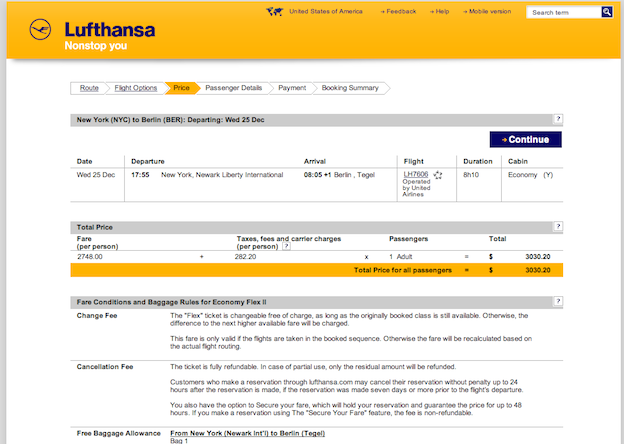Go back to the Route step
This screenshot has height=444, width=624.
[89, 88]
